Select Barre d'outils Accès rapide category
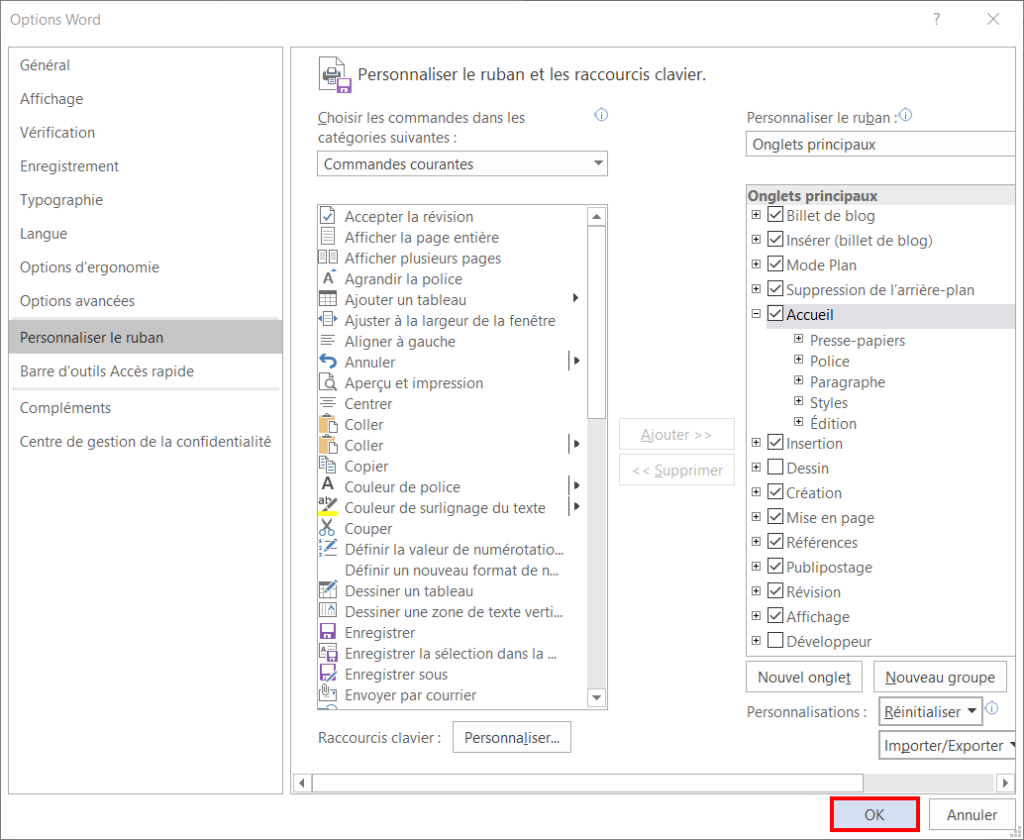The height and width of the screenshot is (840, 1024). click(146, 372)
